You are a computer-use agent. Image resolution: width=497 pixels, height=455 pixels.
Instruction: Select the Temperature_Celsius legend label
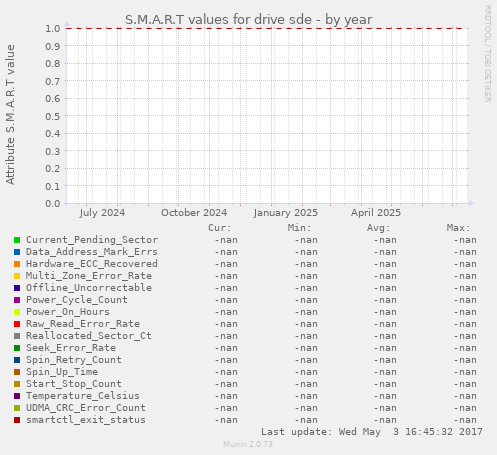83,396
